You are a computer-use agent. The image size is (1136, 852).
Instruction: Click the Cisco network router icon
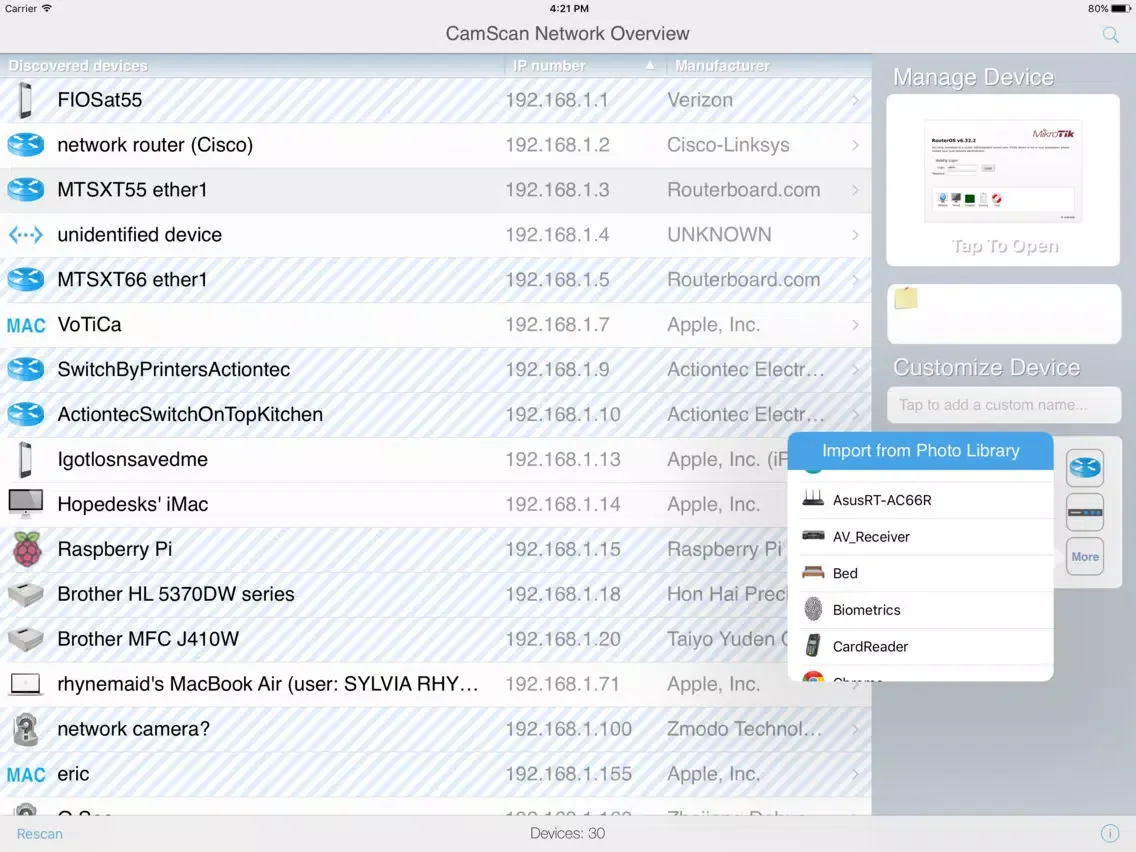(x=25, y=145)
